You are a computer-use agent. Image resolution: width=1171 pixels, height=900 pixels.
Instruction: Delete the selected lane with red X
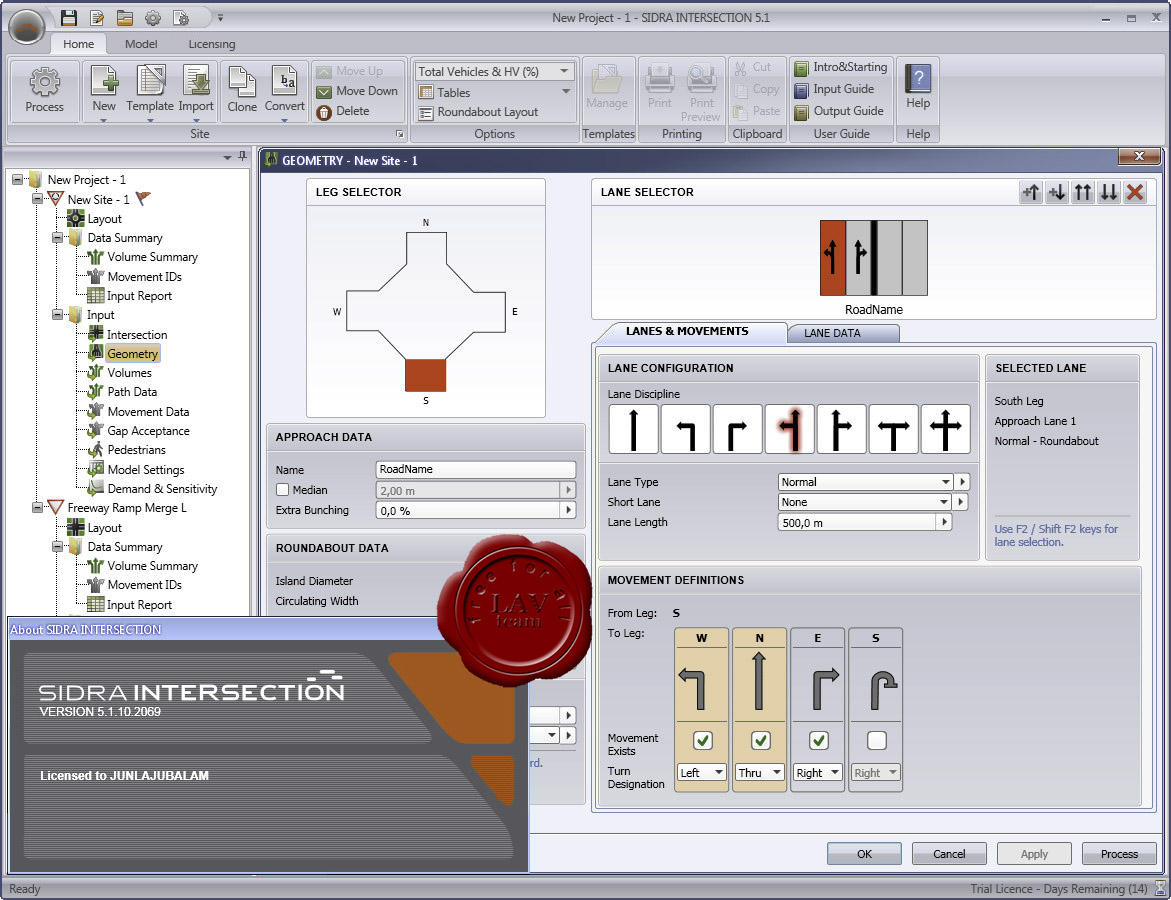1135,193
